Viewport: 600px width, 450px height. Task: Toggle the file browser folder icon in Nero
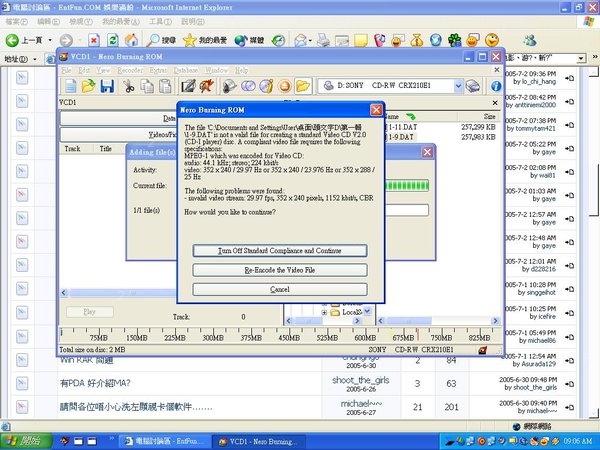point(303,86)
